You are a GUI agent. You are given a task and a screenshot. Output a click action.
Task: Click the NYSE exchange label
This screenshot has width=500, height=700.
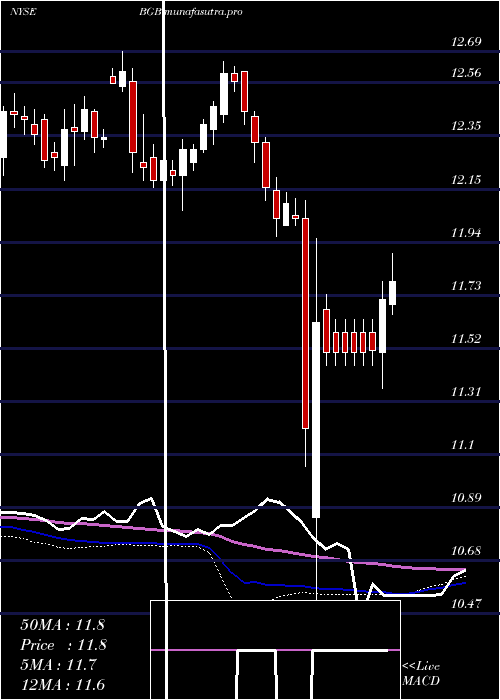point(23,12)
